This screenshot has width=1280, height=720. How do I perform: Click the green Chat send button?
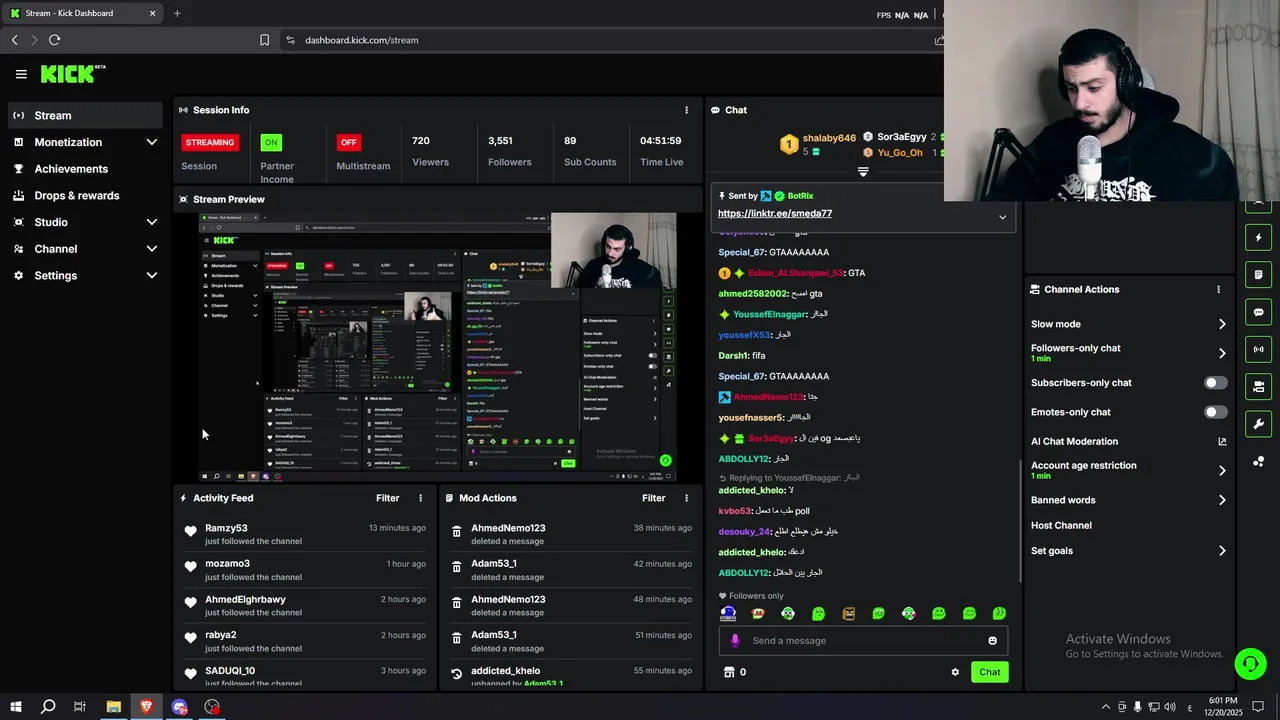pos(989,672)
